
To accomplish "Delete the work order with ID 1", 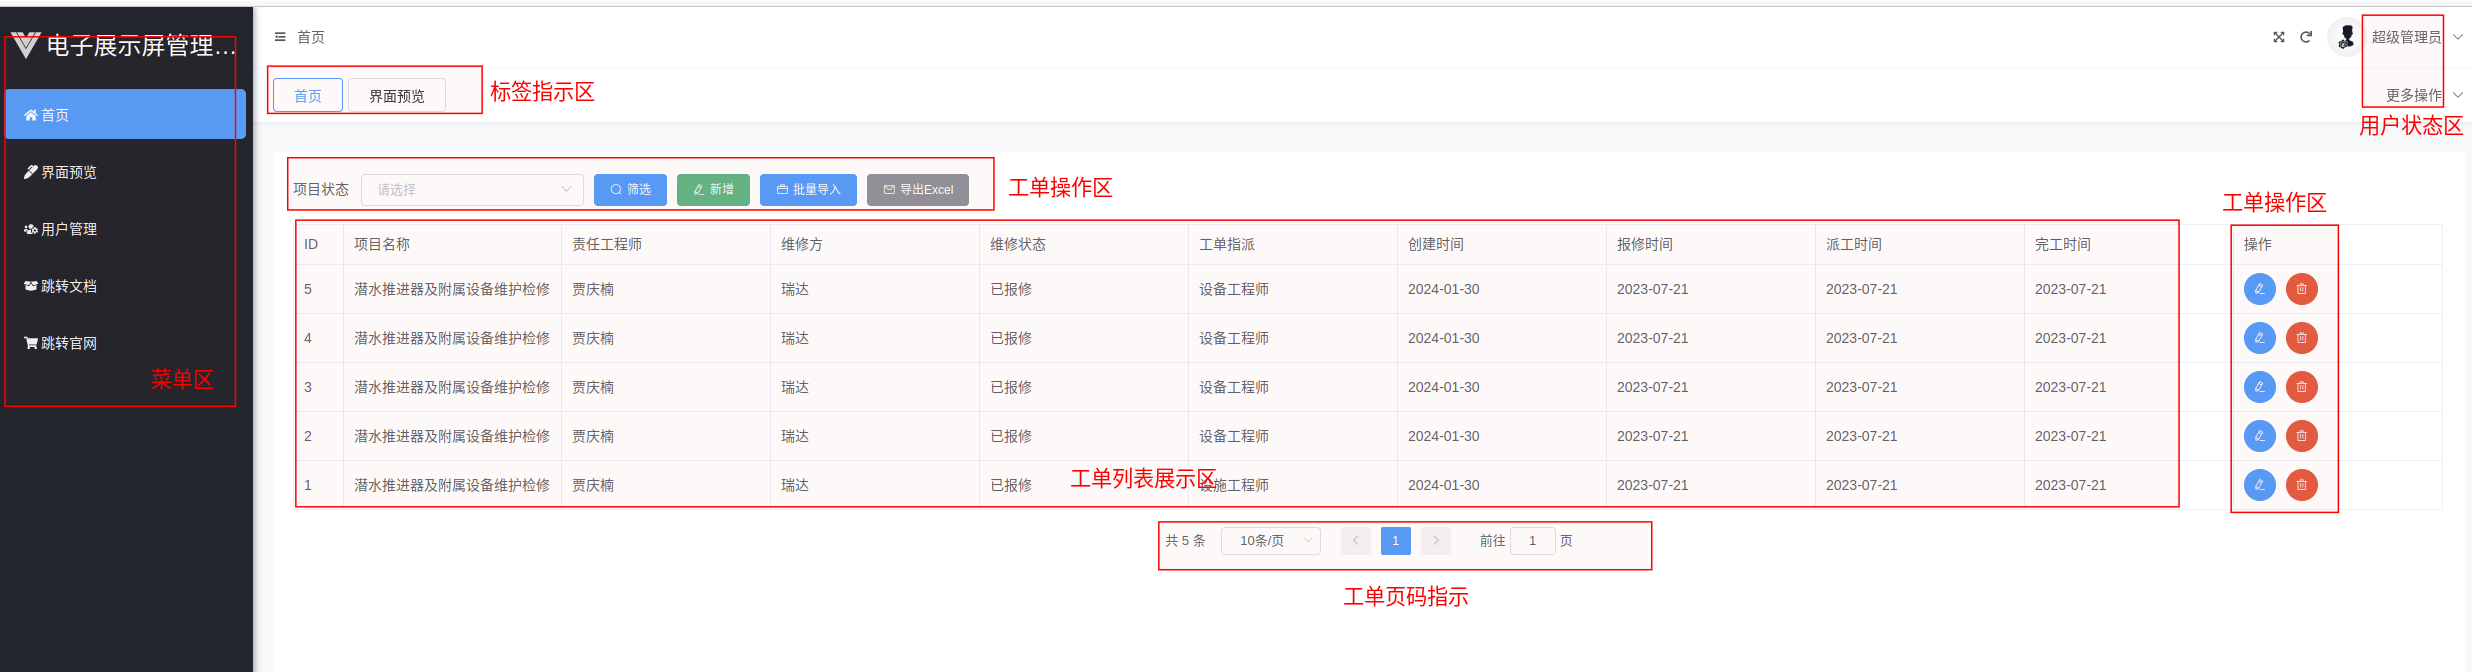I will pos(2302,485).
